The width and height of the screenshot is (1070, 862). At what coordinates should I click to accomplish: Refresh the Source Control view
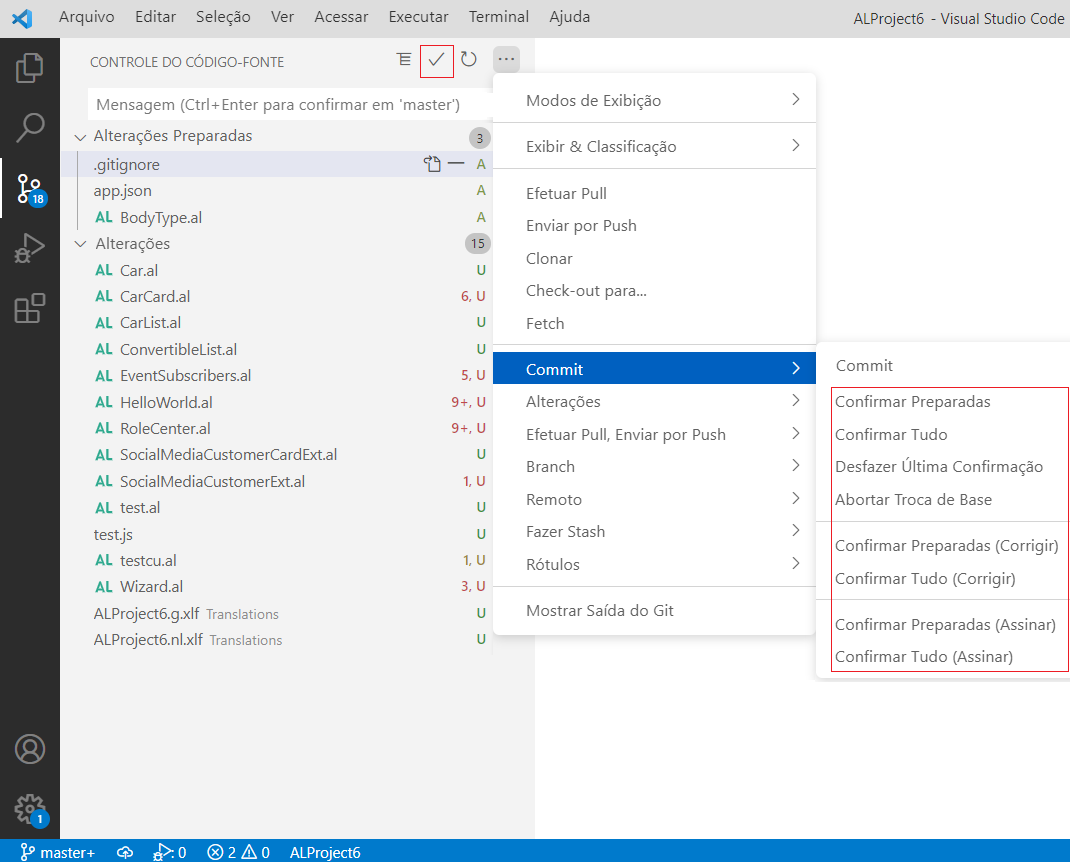[468, 60]
